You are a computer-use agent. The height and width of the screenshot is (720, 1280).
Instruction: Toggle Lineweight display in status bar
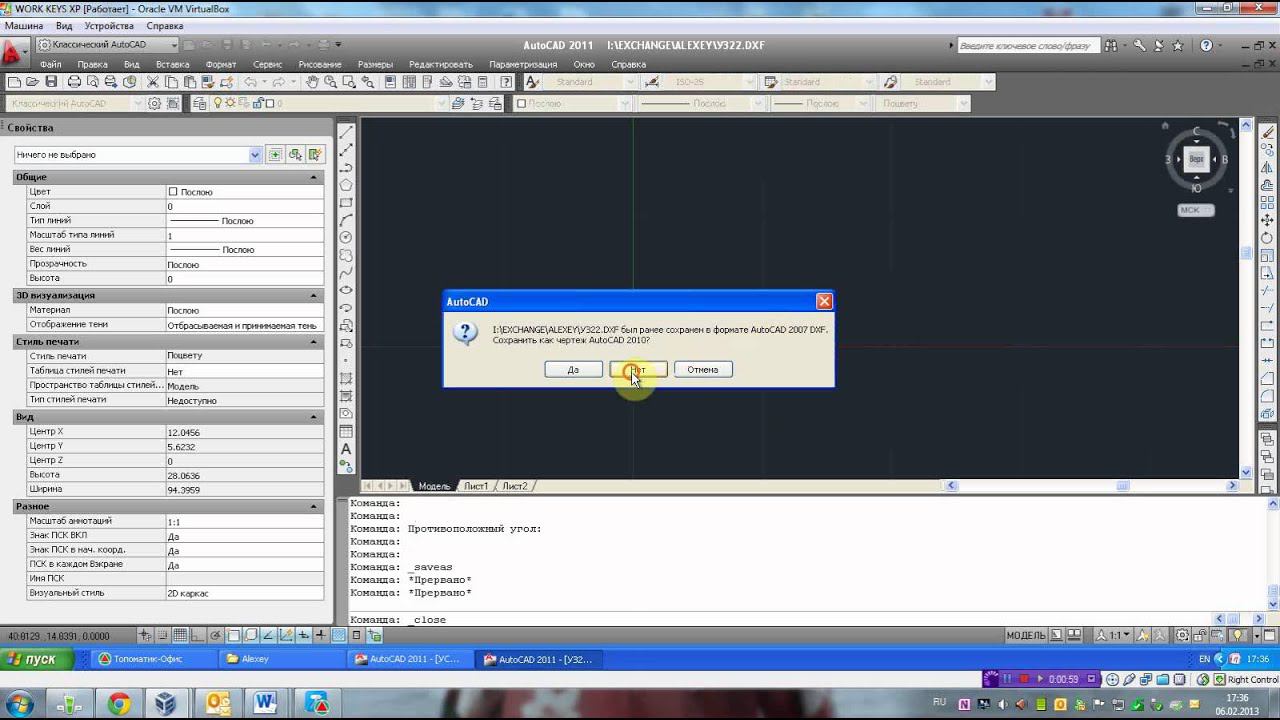coord(320,636)
